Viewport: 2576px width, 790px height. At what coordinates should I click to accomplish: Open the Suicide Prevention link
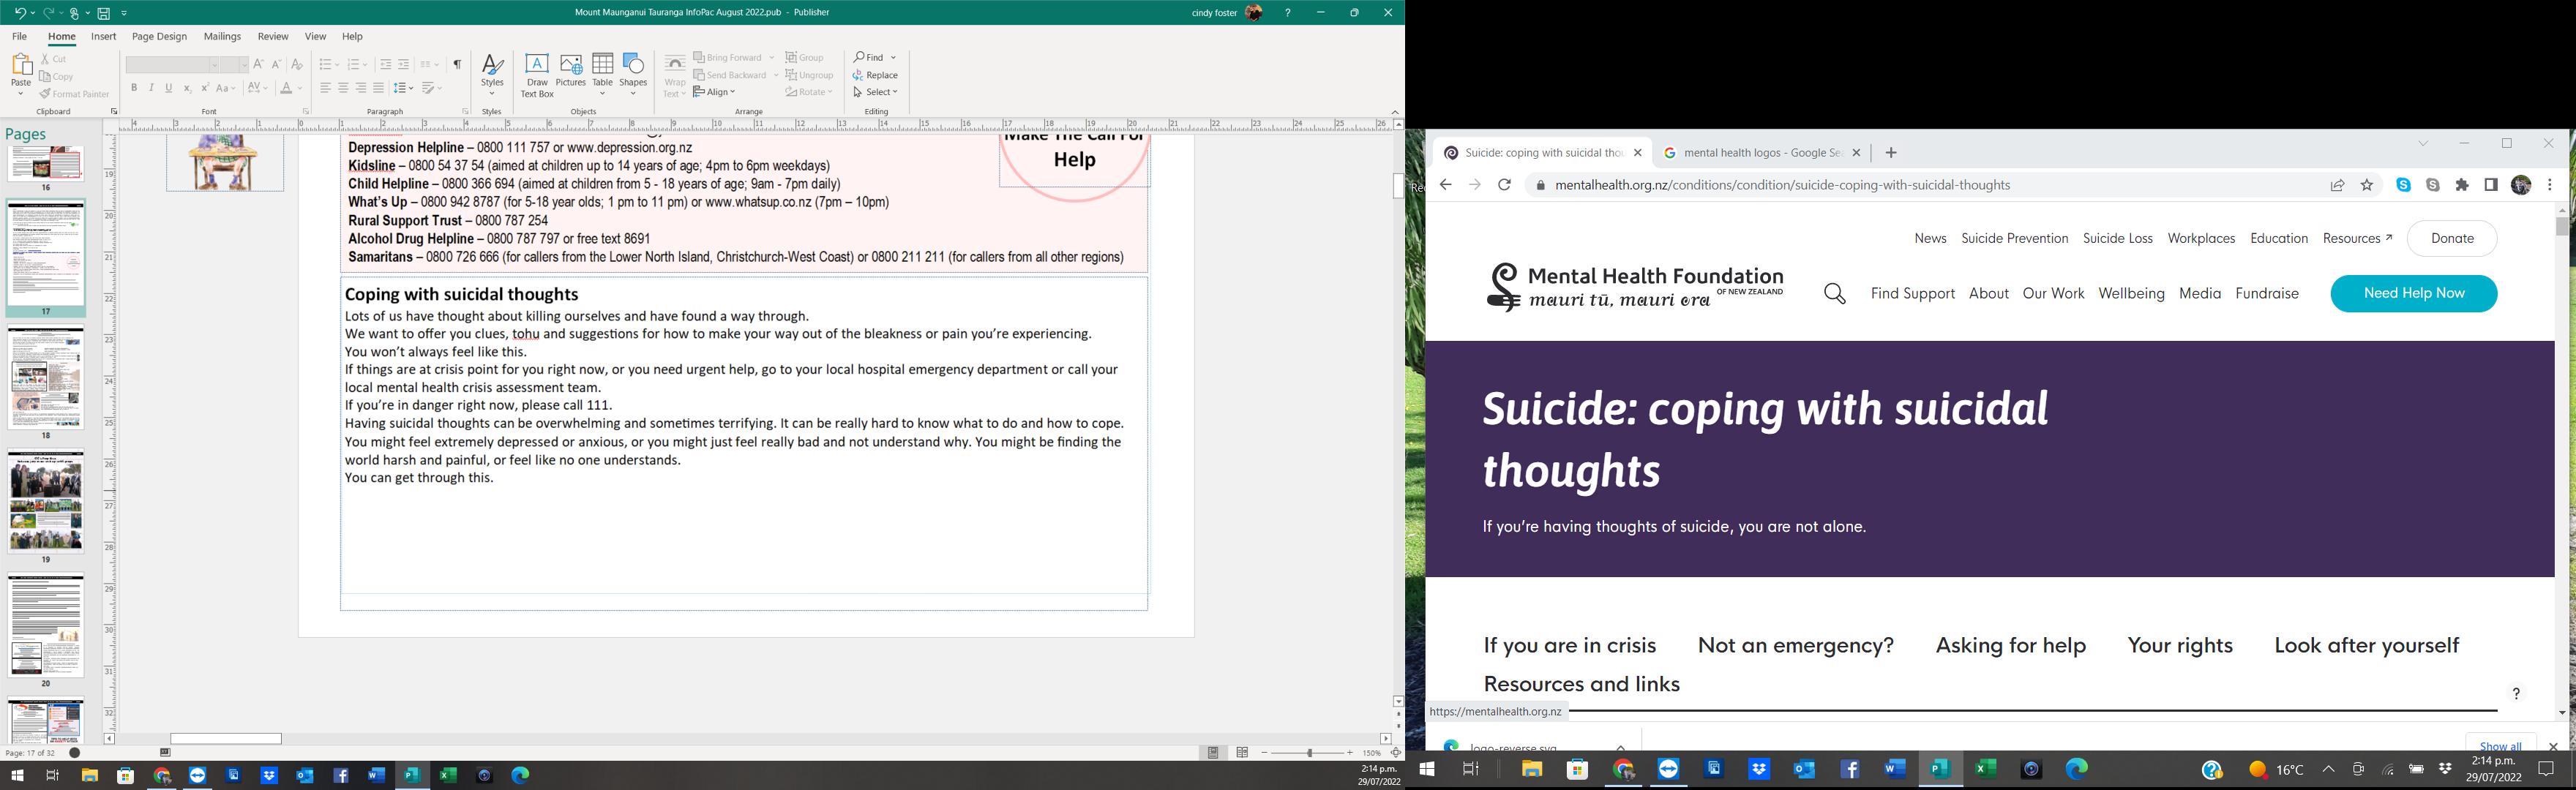(x=2014, y=239)
